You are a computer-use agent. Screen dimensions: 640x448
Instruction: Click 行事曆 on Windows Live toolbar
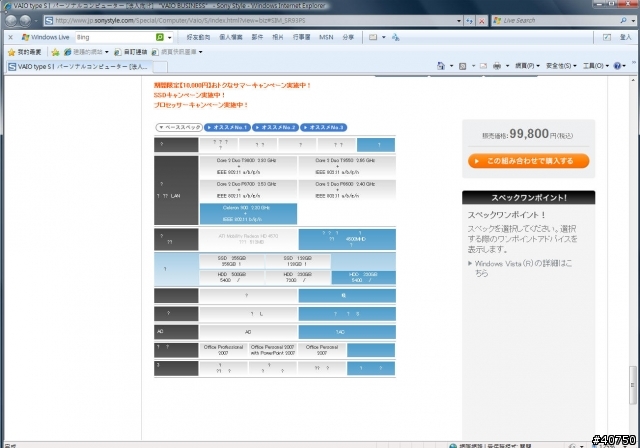click(x=301, y=37)
